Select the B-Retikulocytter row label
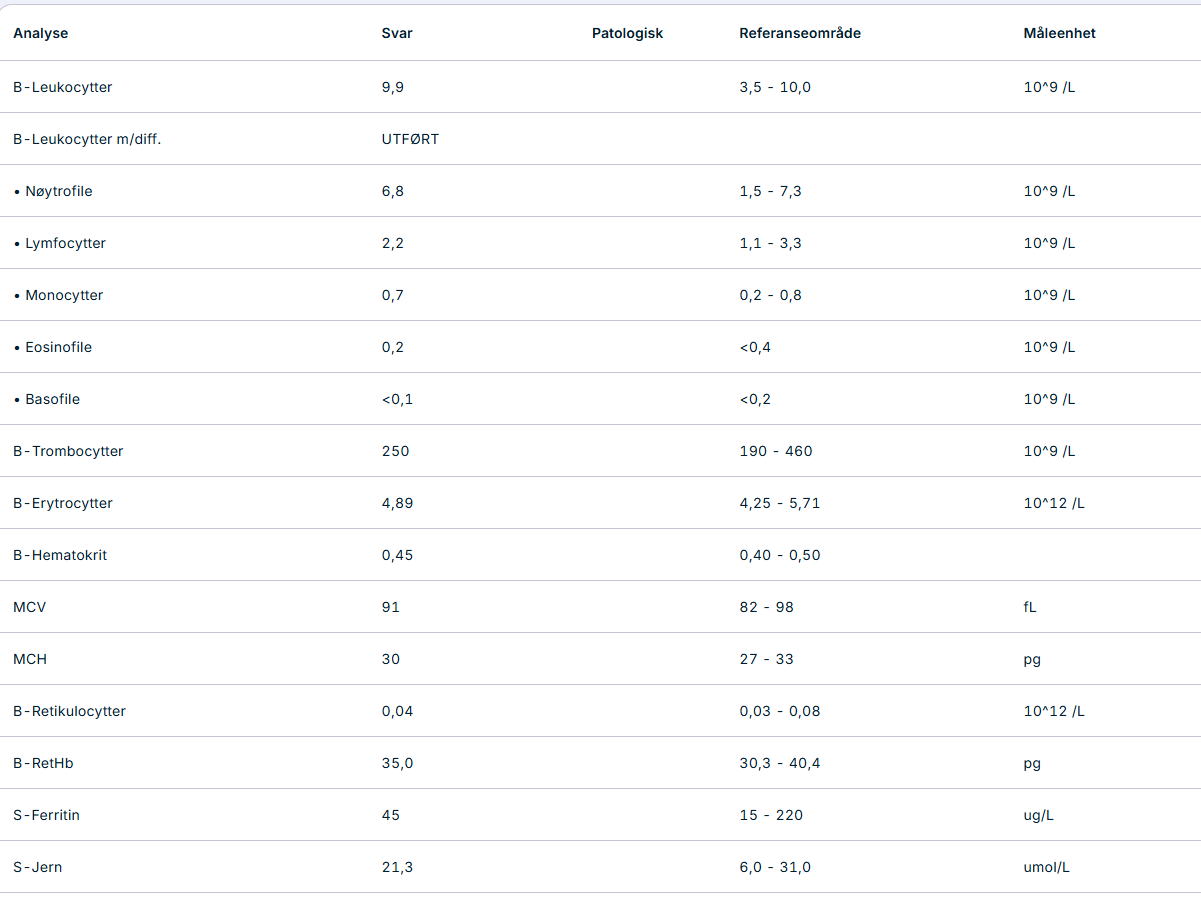This screenshot has width=1201, height=897. point(69,711)
